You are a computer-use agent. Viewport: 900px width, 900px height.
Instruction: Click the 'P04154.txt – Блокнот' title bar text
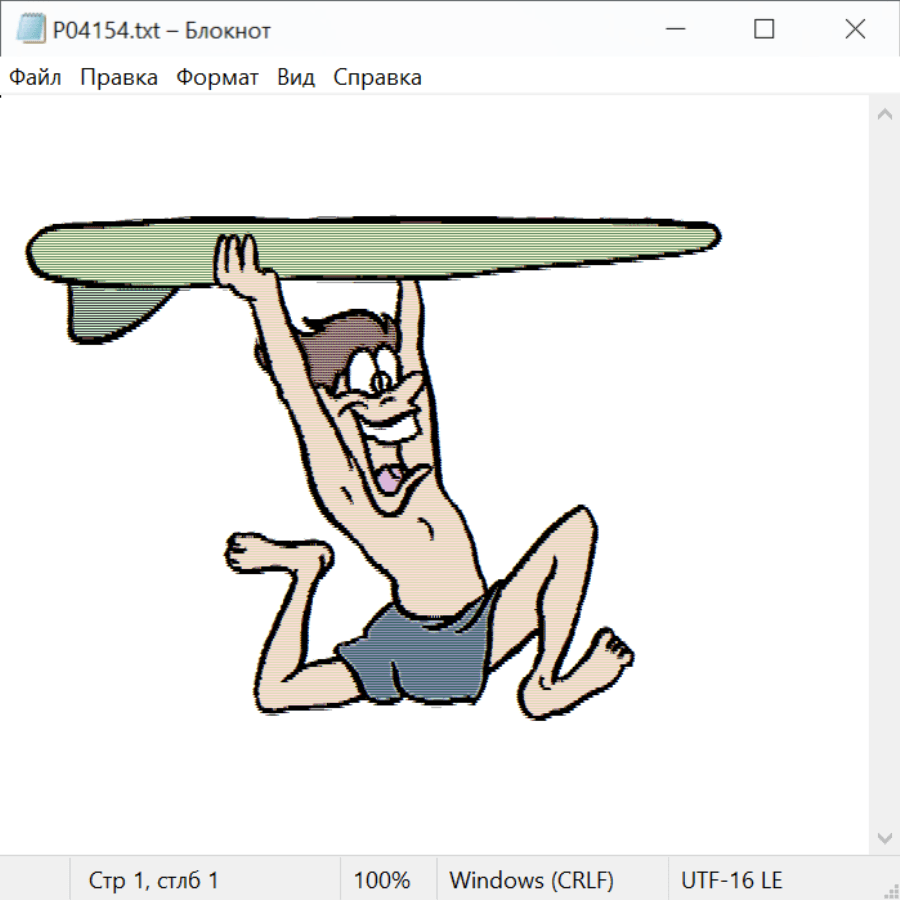pos(162,30)
